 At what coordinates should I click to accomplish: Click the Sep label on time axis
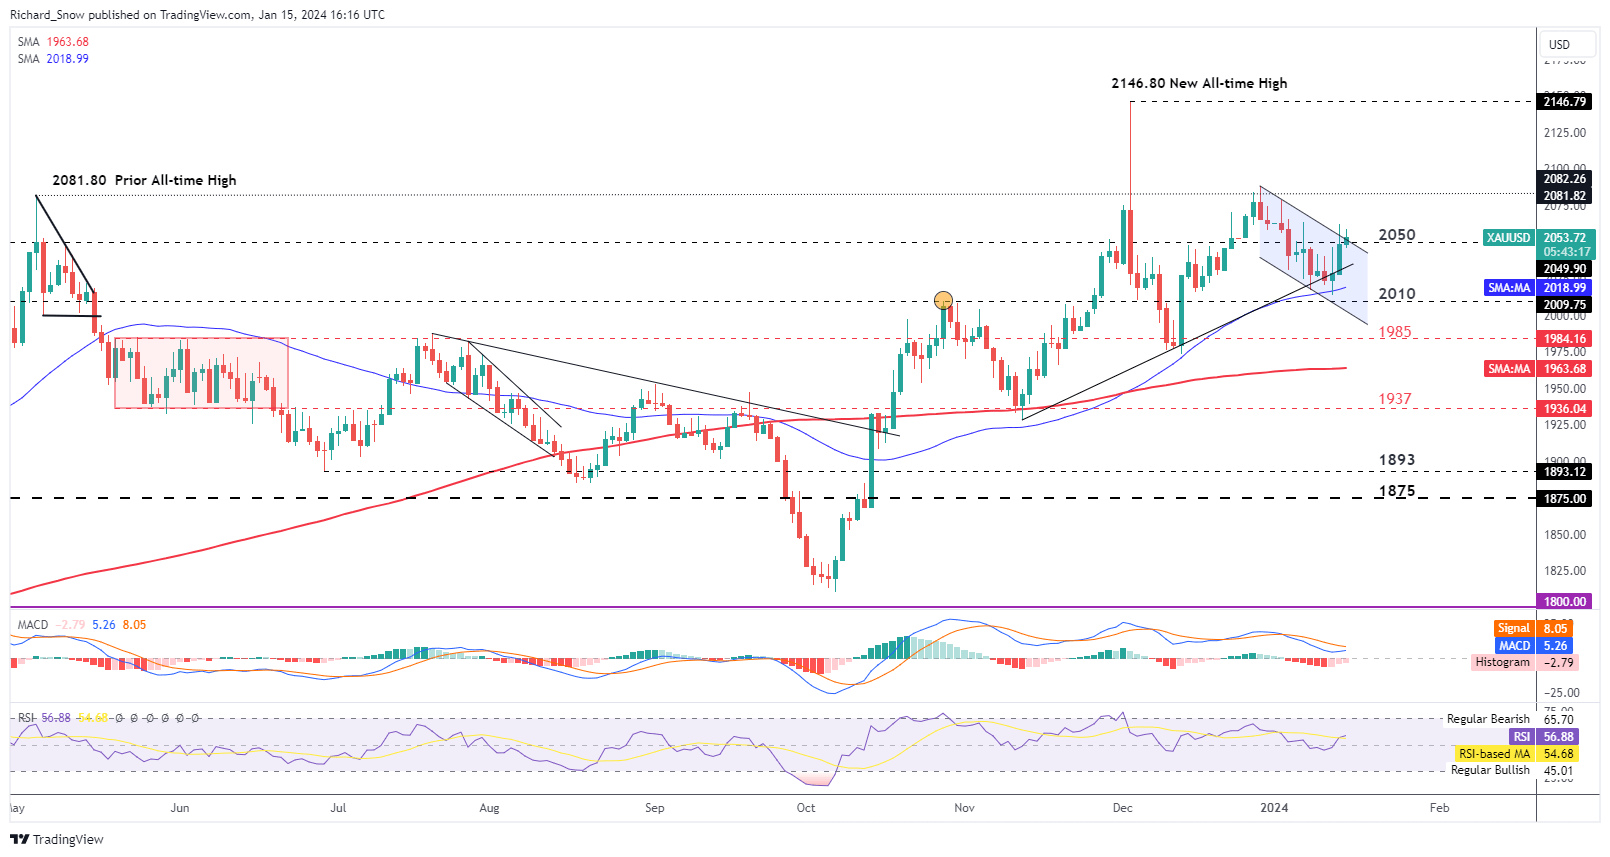click(654, 808)
